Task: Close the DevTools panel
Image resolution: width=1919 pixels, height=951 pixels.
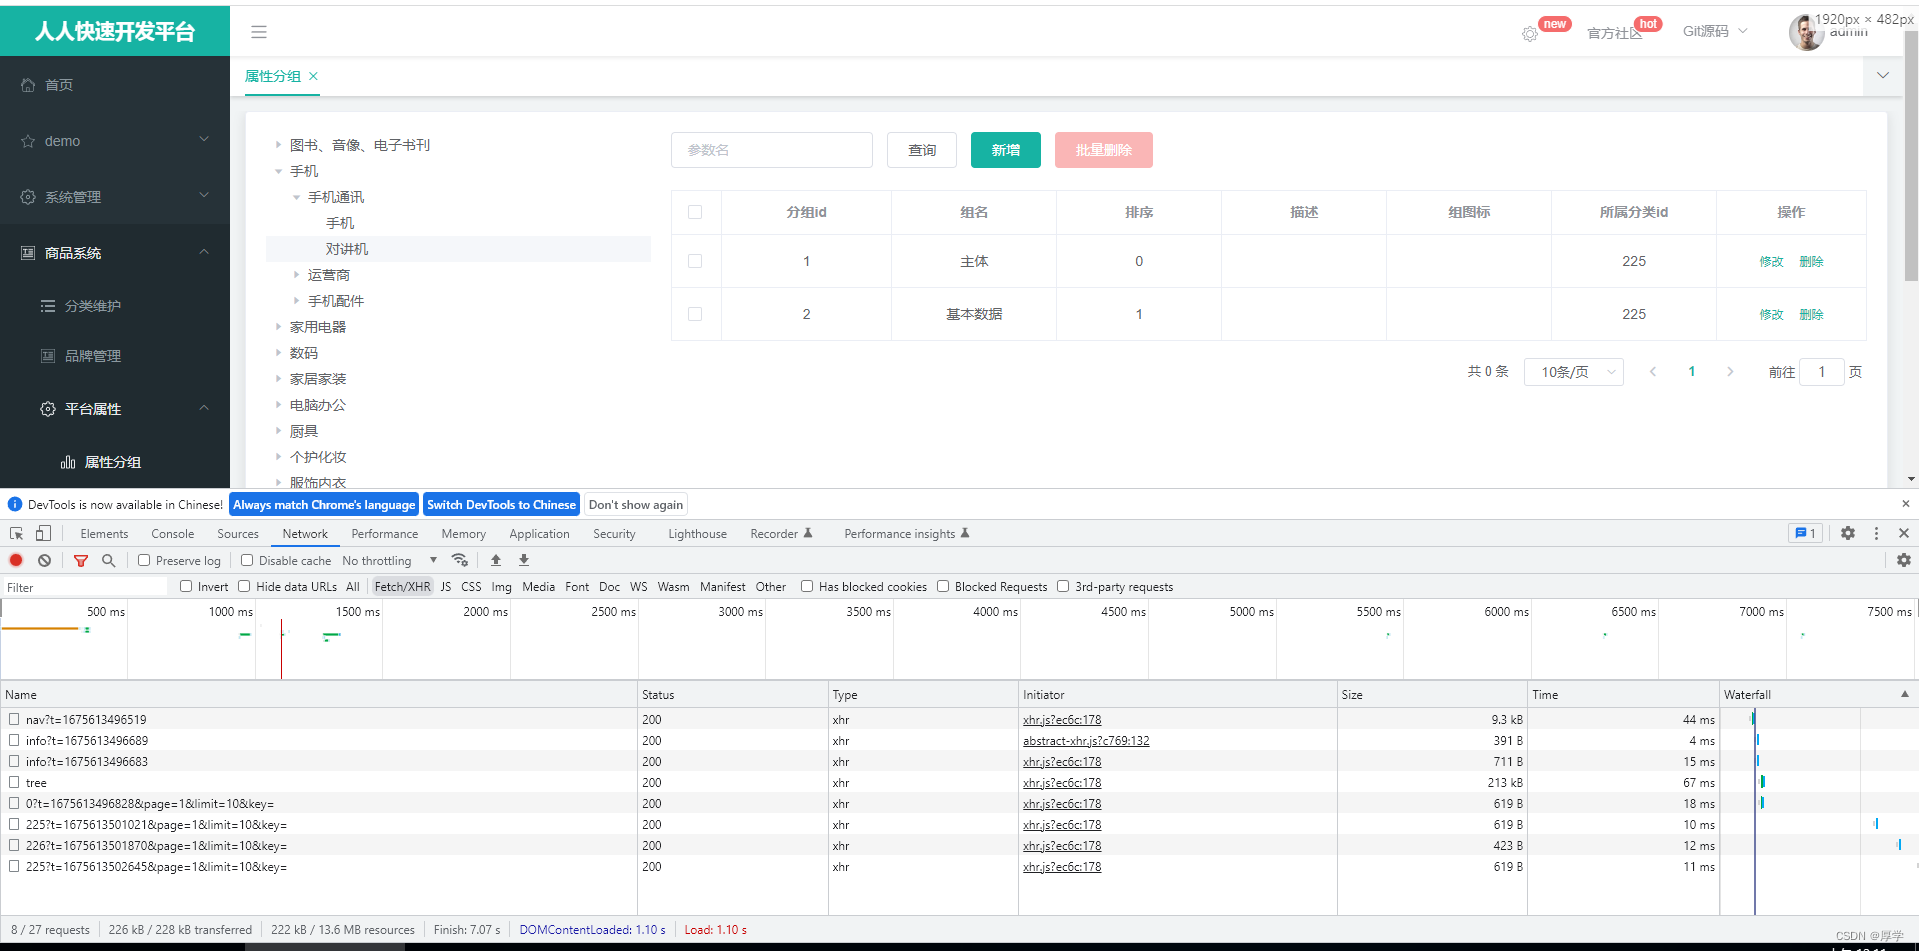Action: point(1904,534)
